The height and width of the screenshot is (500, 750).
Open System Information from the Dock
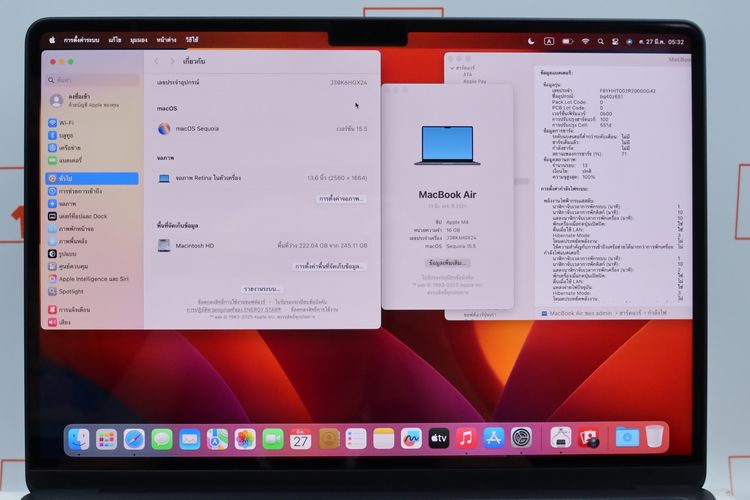(x=561, y=438)
